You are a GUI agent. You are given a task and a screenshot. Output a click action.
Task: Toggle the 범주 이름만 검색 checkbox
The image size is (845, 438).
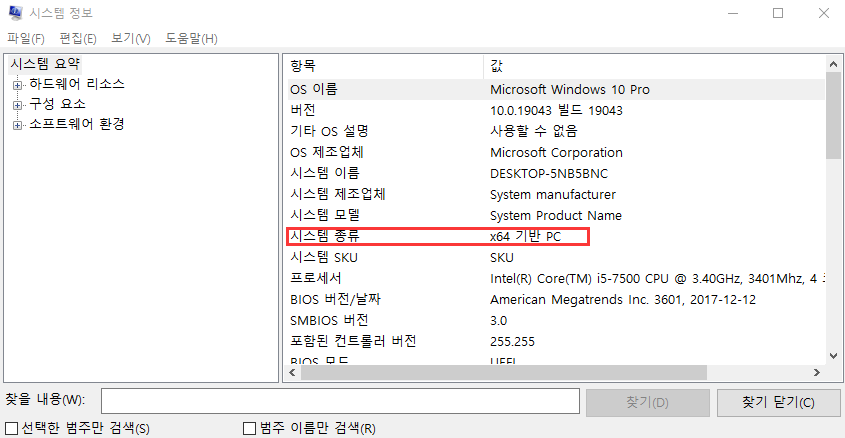click(x=250, y=429)
